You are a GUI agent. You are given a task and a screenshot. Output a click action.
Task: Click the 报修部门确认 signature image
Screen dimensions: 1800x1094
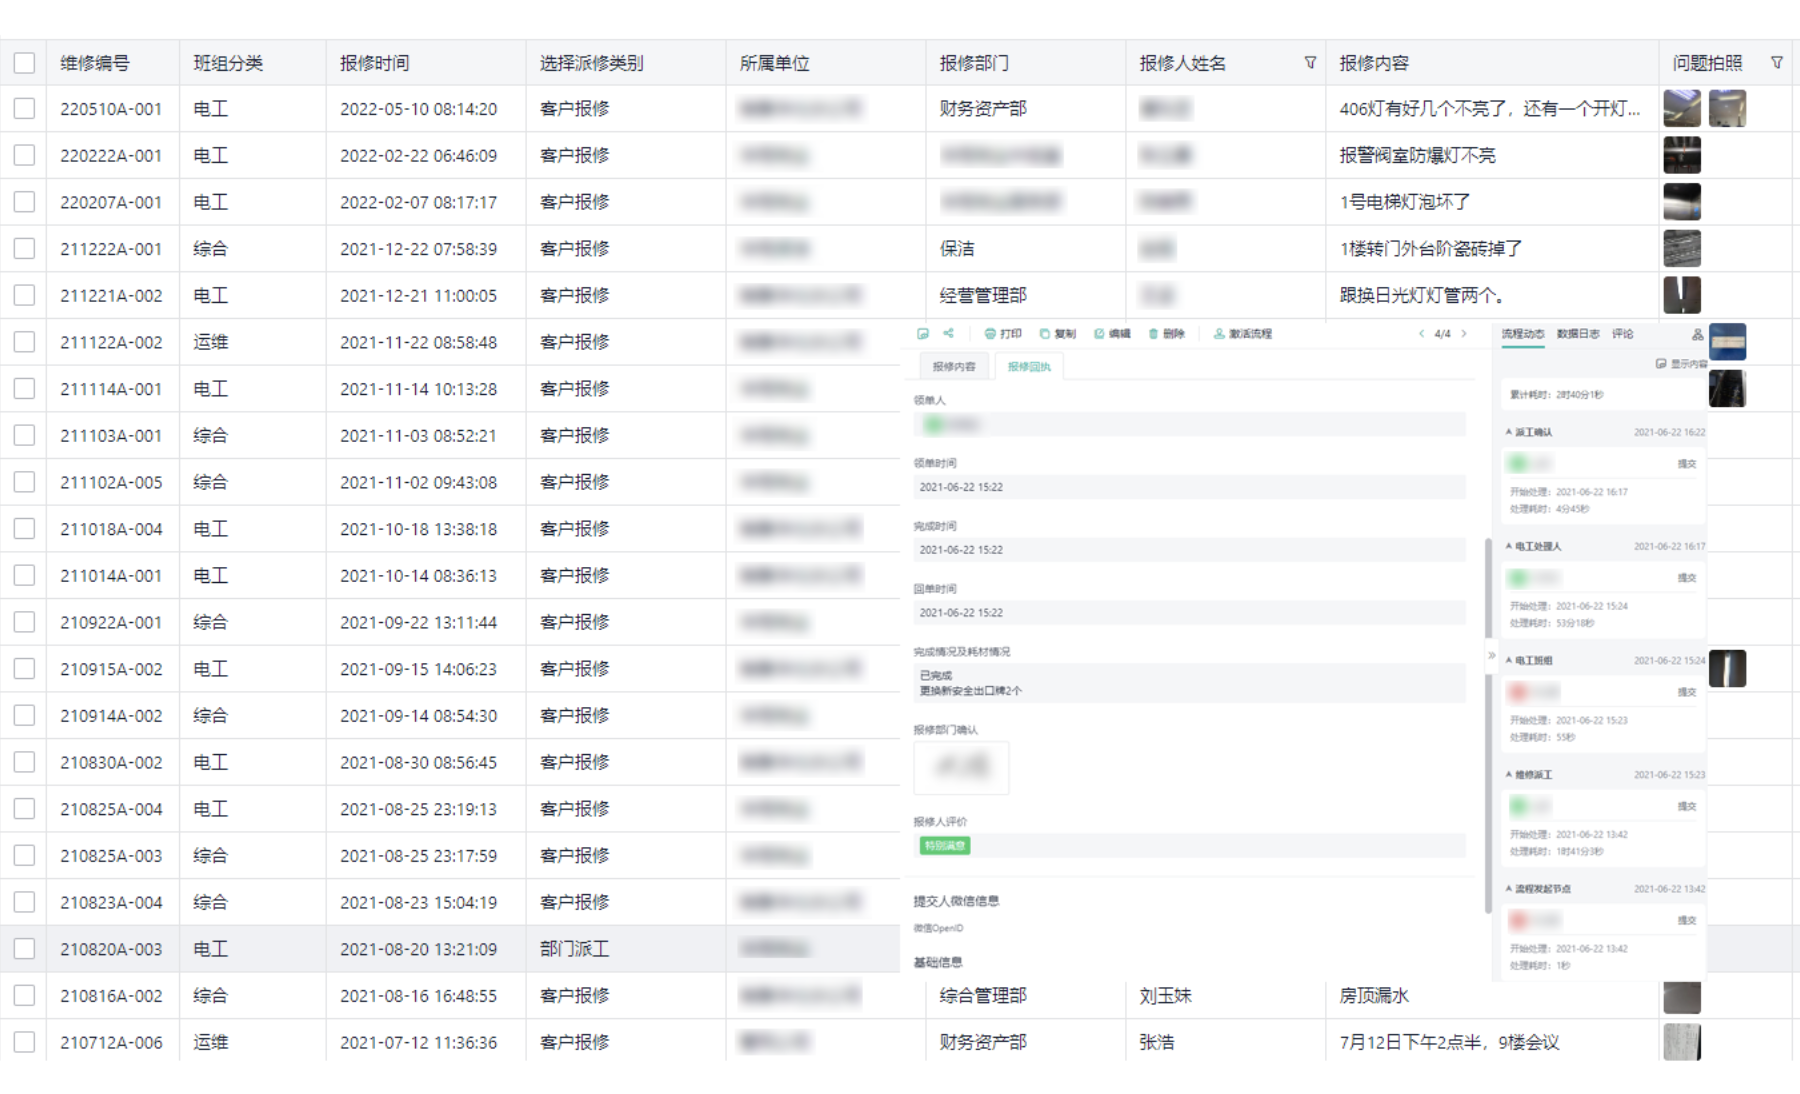961,768
